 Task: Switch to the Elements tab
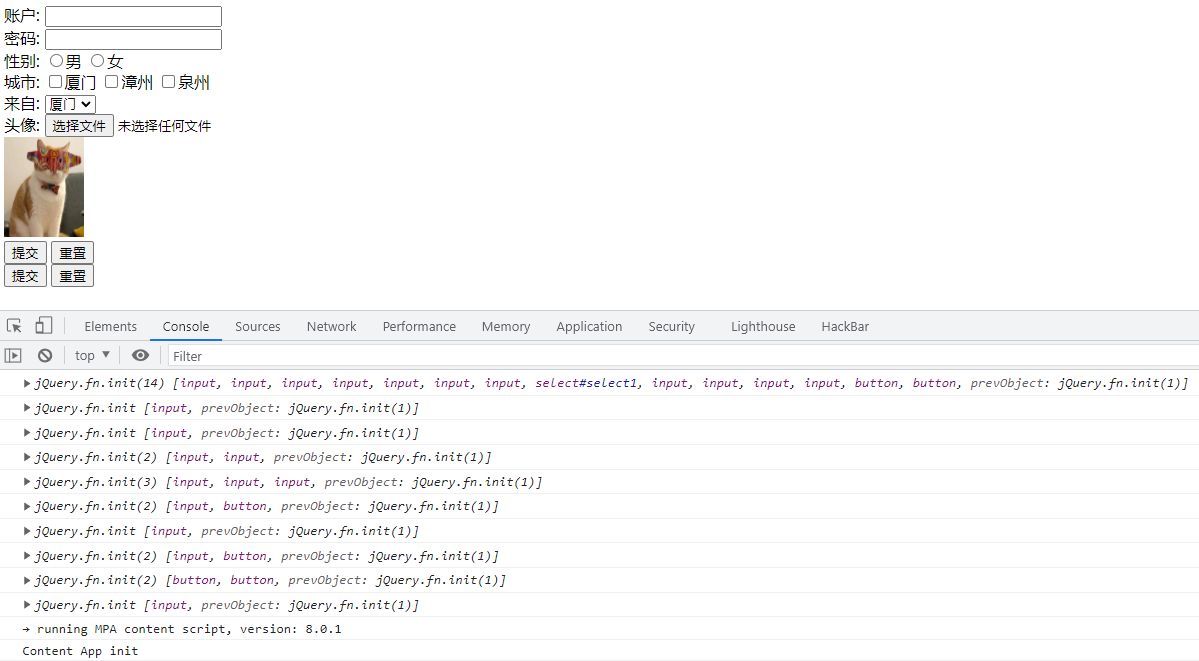[x=110, y=326]
